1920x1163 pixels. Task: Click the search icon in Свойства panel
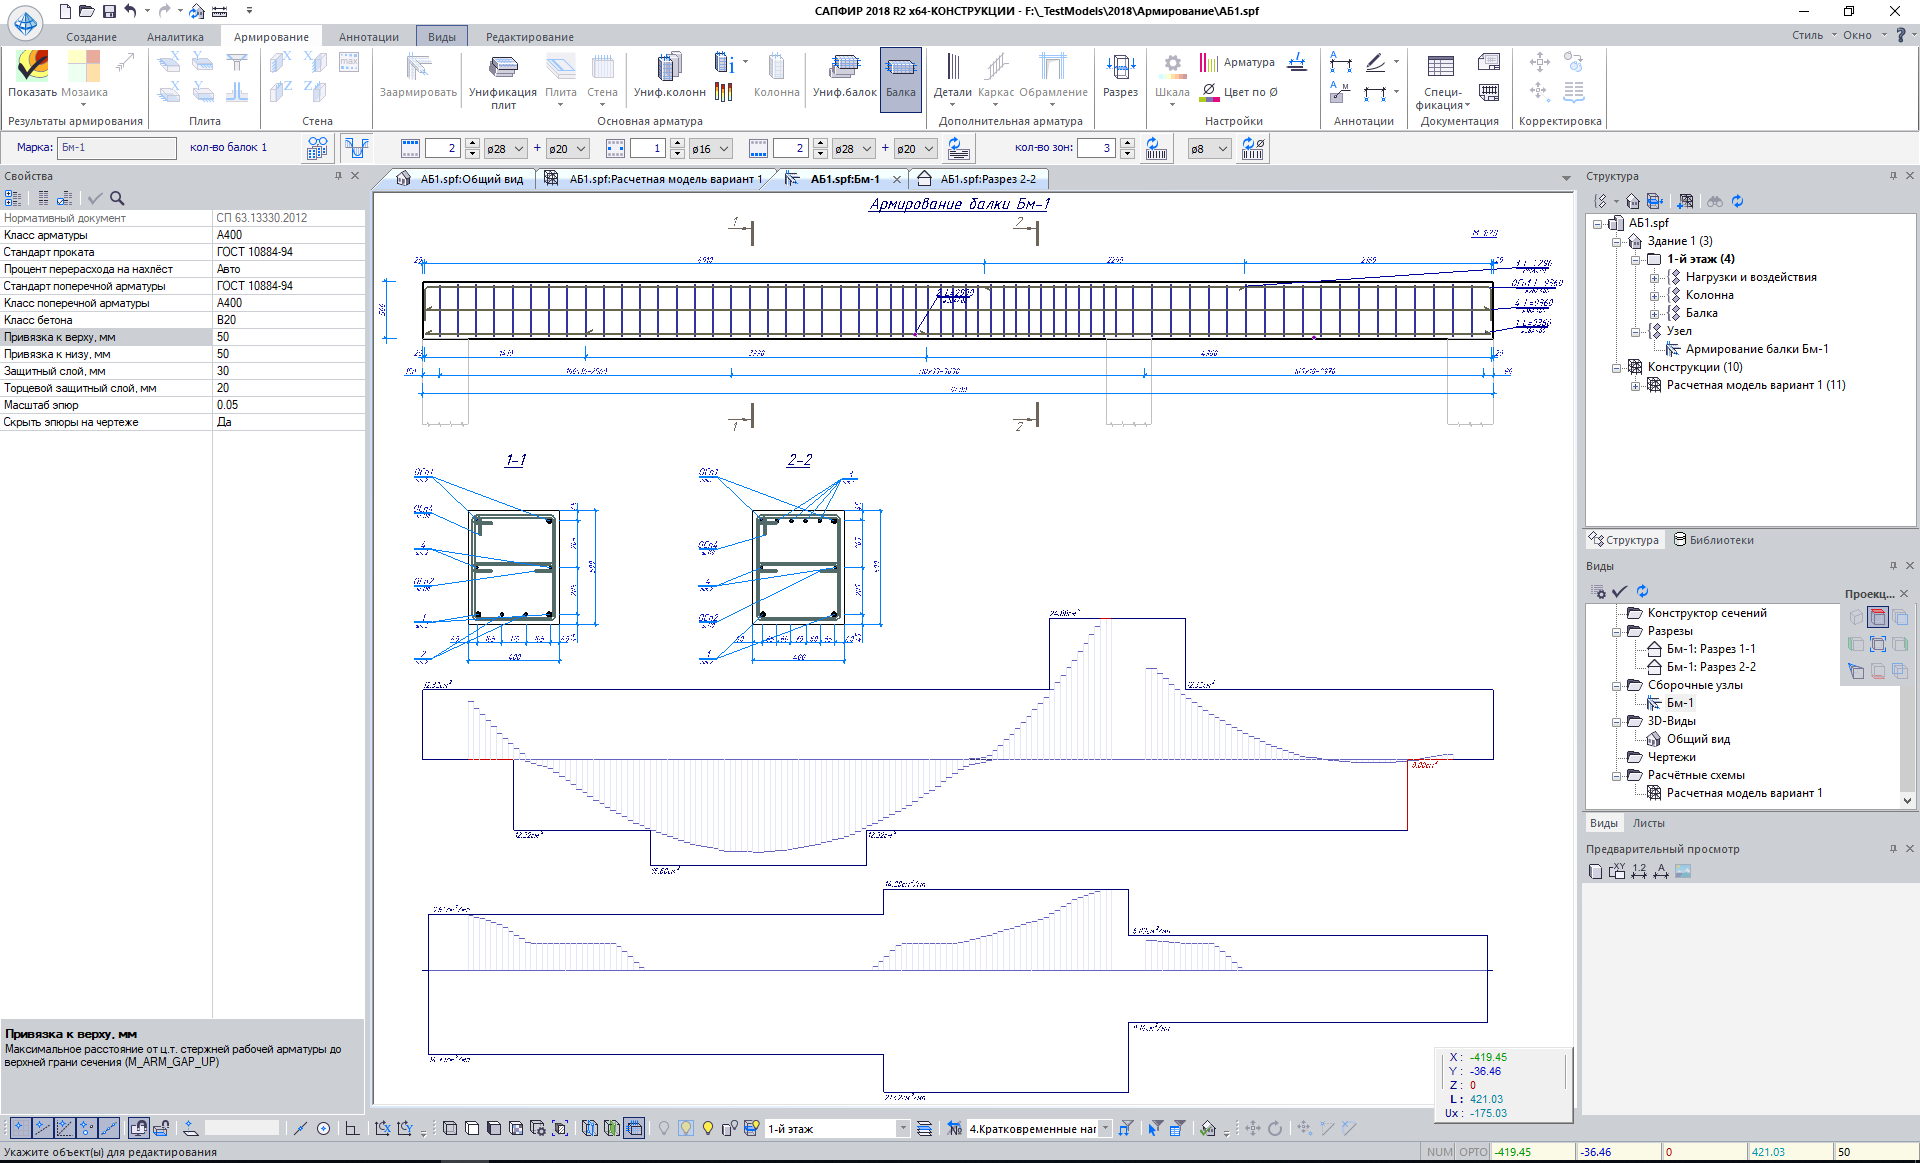click(x=117, y=198)
